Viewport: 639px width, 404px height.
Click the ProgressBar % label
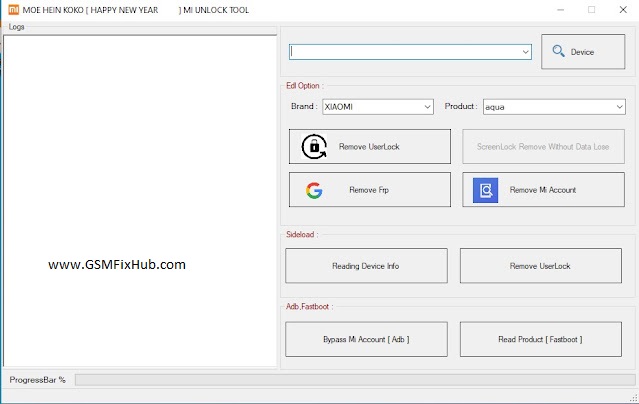(x=37, y=380)
